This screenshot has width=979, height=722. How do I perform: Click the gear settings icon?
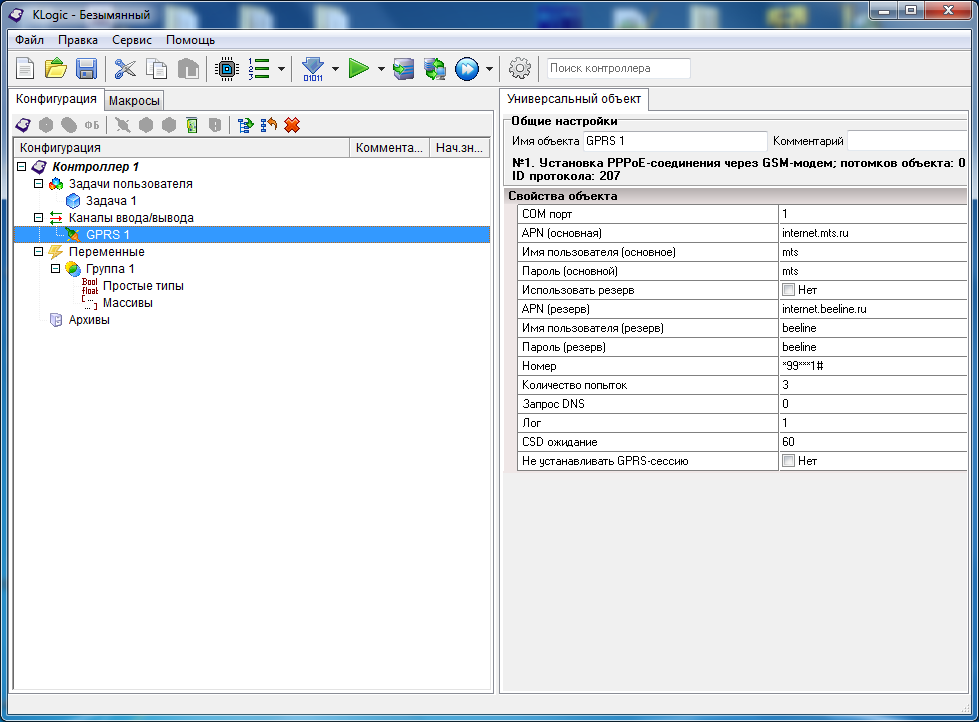[519, 69]
